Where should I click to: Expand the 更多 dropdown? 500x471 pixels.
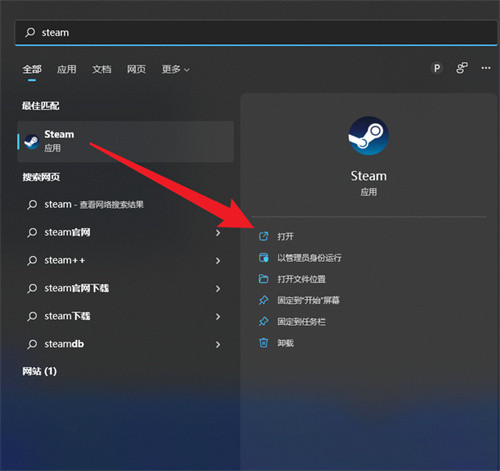pos(176,69)
